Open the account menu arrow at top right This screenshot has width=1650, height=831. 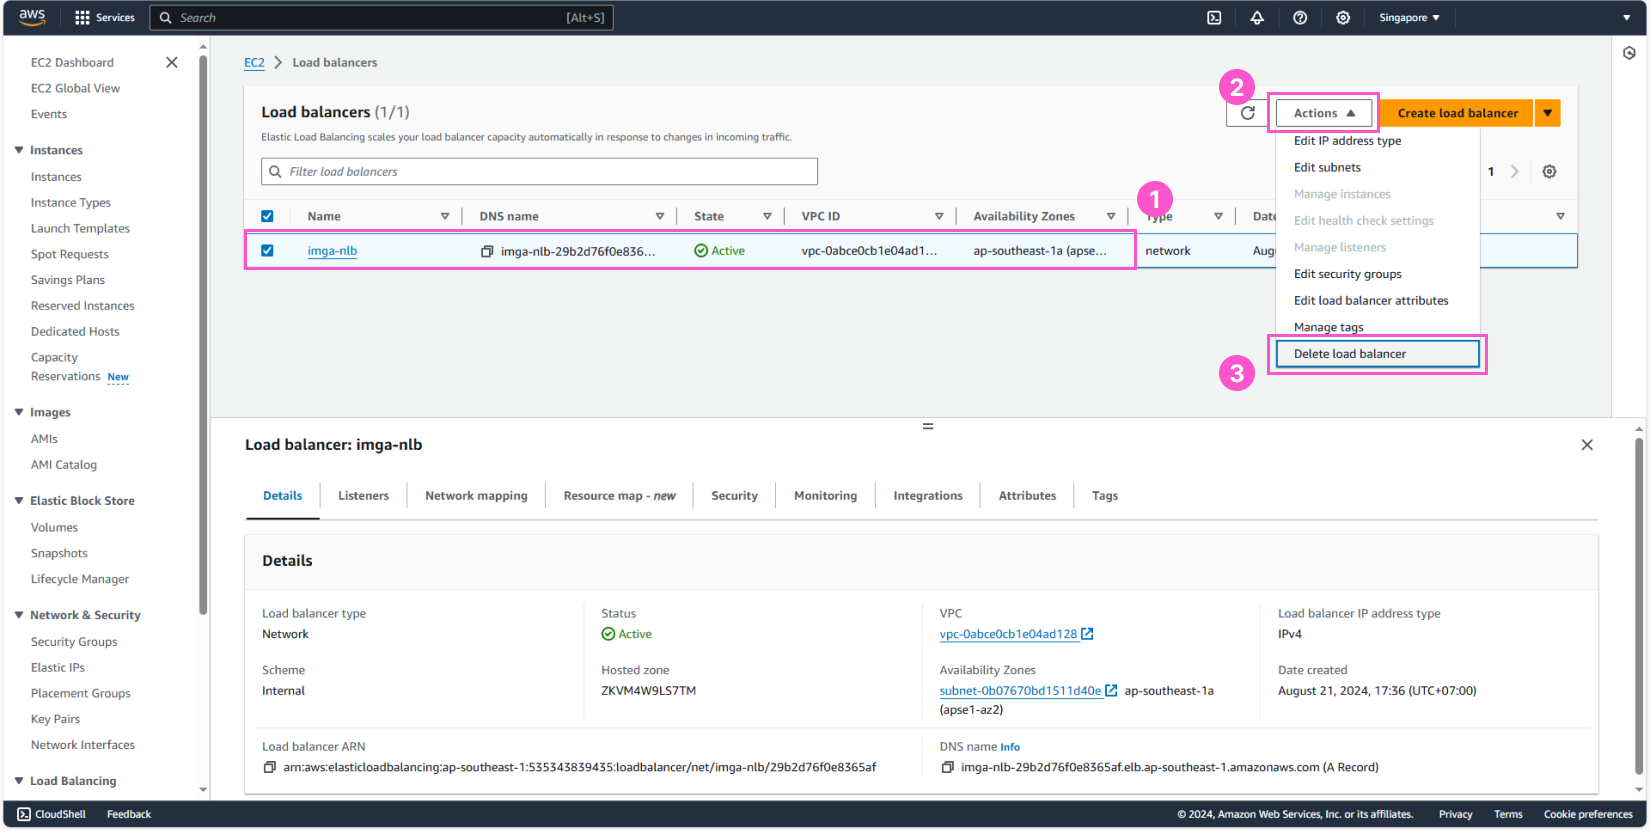[x=1626, y=17]
